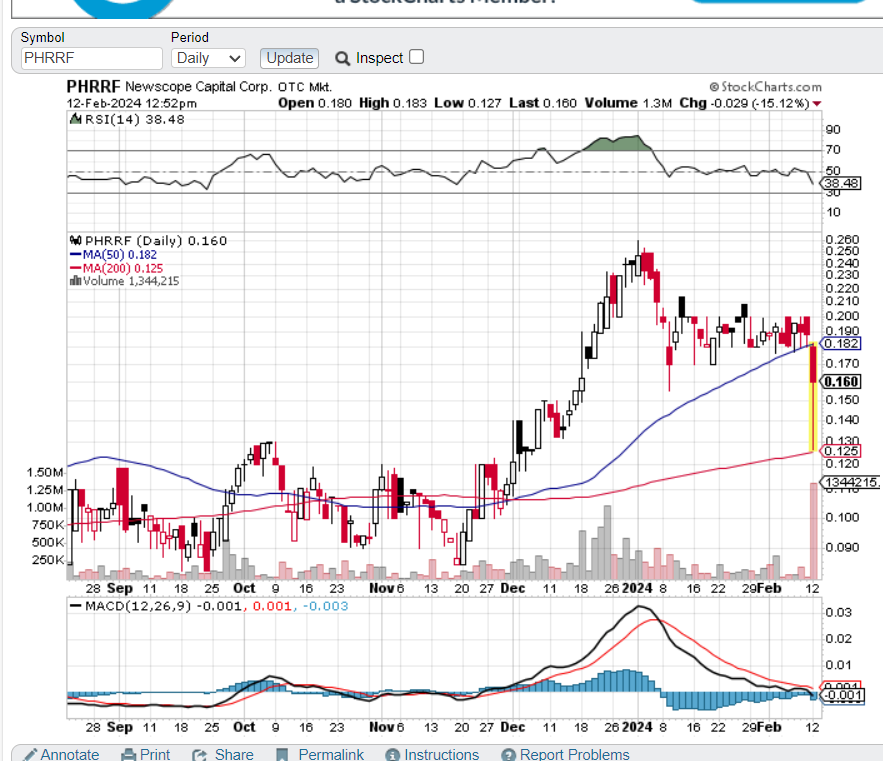Click the green overbought RSI region

tap(617, 144)
